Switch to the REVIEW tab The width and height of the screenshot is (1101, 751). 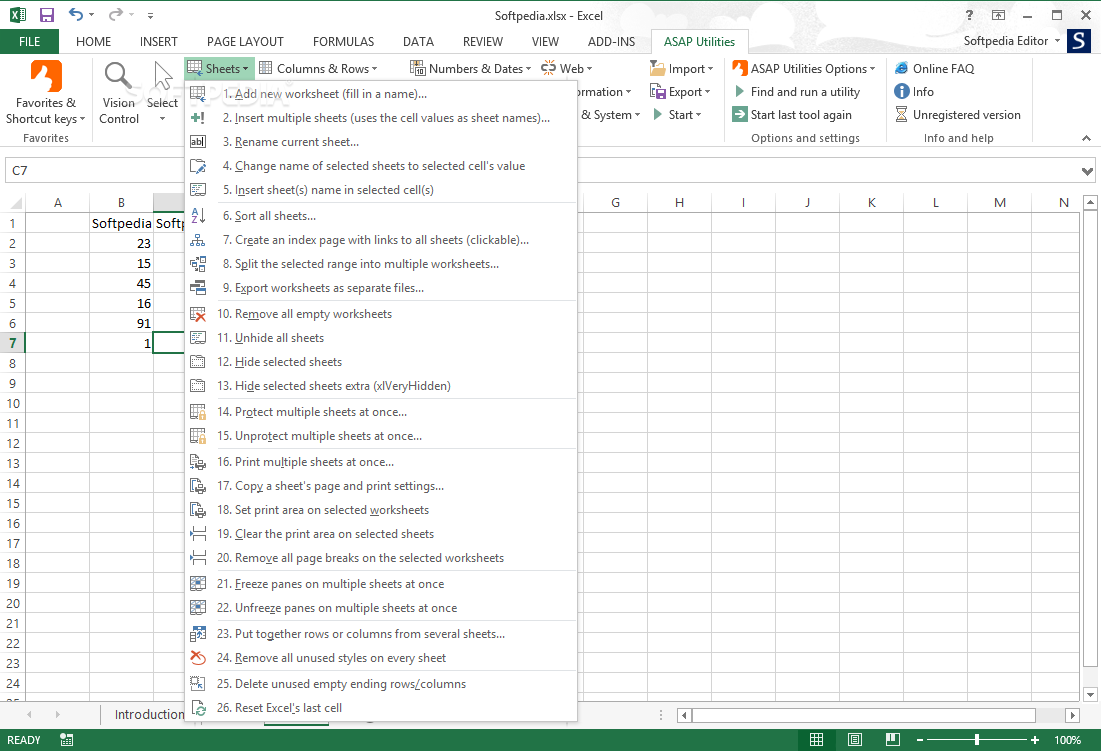[483, 41]
